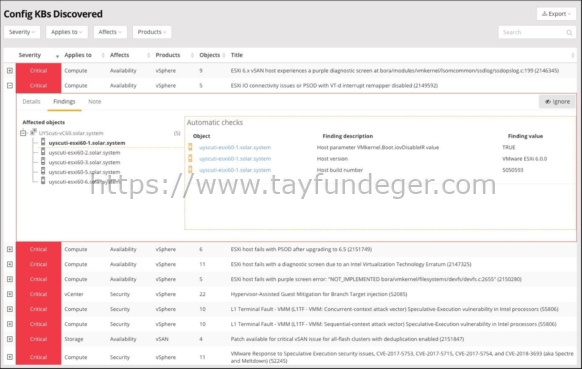Click the search magnifier icon
This screenshot has width=582, height=369.
[x=569, y=33]
